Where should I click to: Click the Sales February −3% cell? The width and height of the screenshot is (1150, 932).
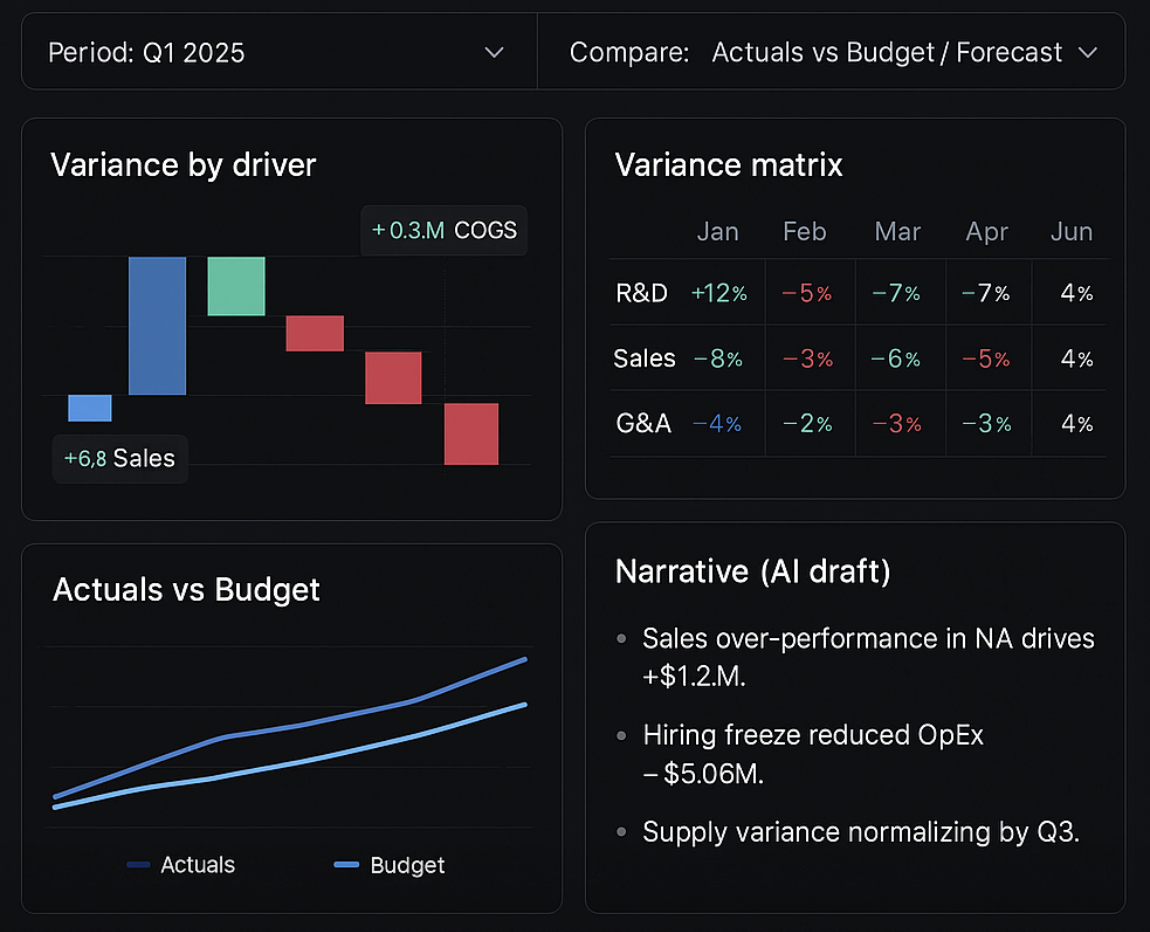(x=806, y=359)
